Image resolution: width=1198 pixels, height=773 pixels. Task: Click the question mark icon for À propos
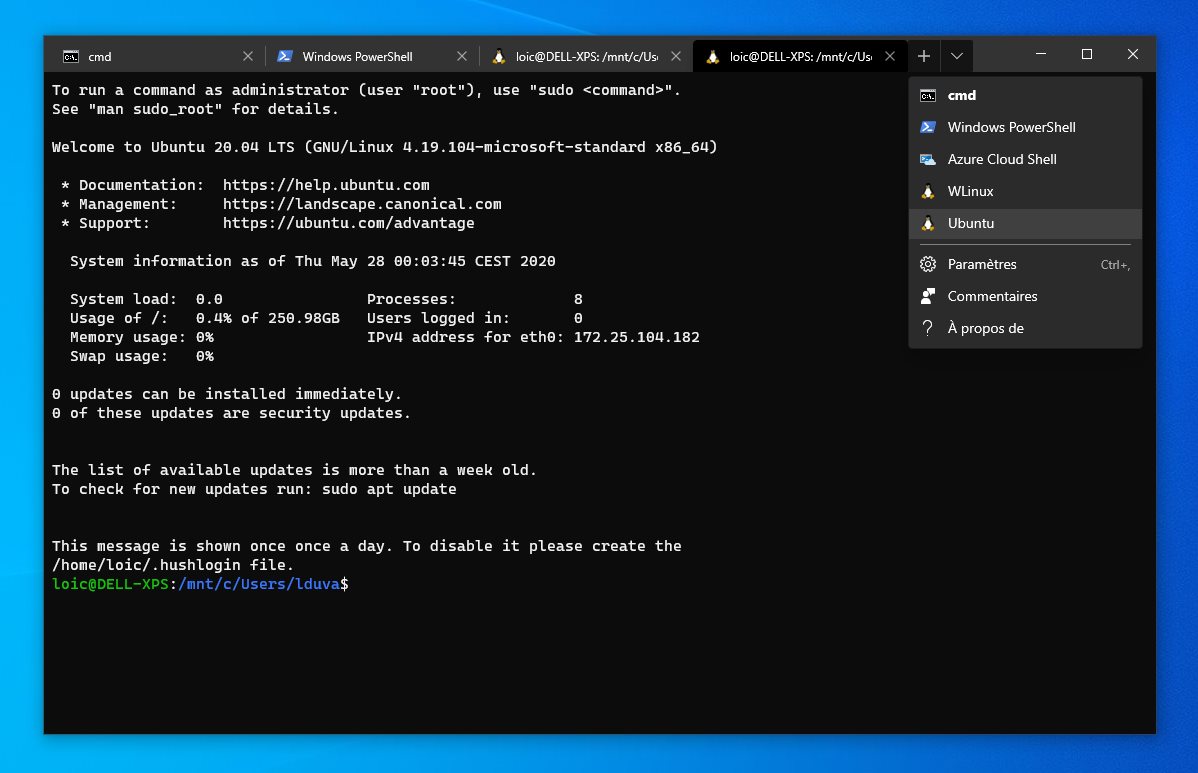coord(928,328)
